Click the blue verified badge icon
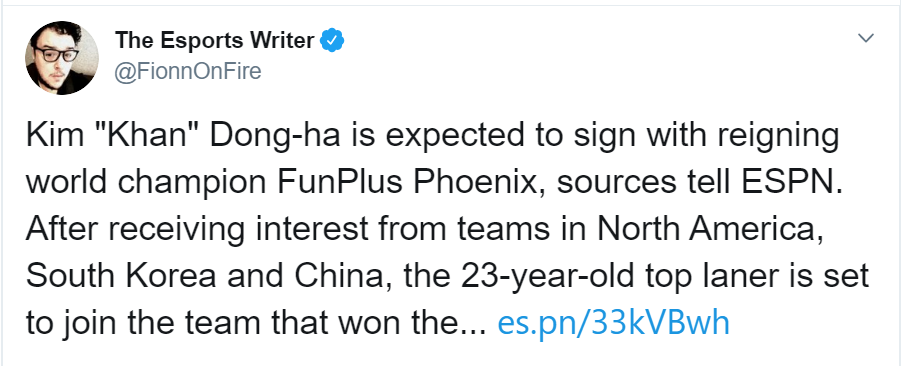 (332, 40)
